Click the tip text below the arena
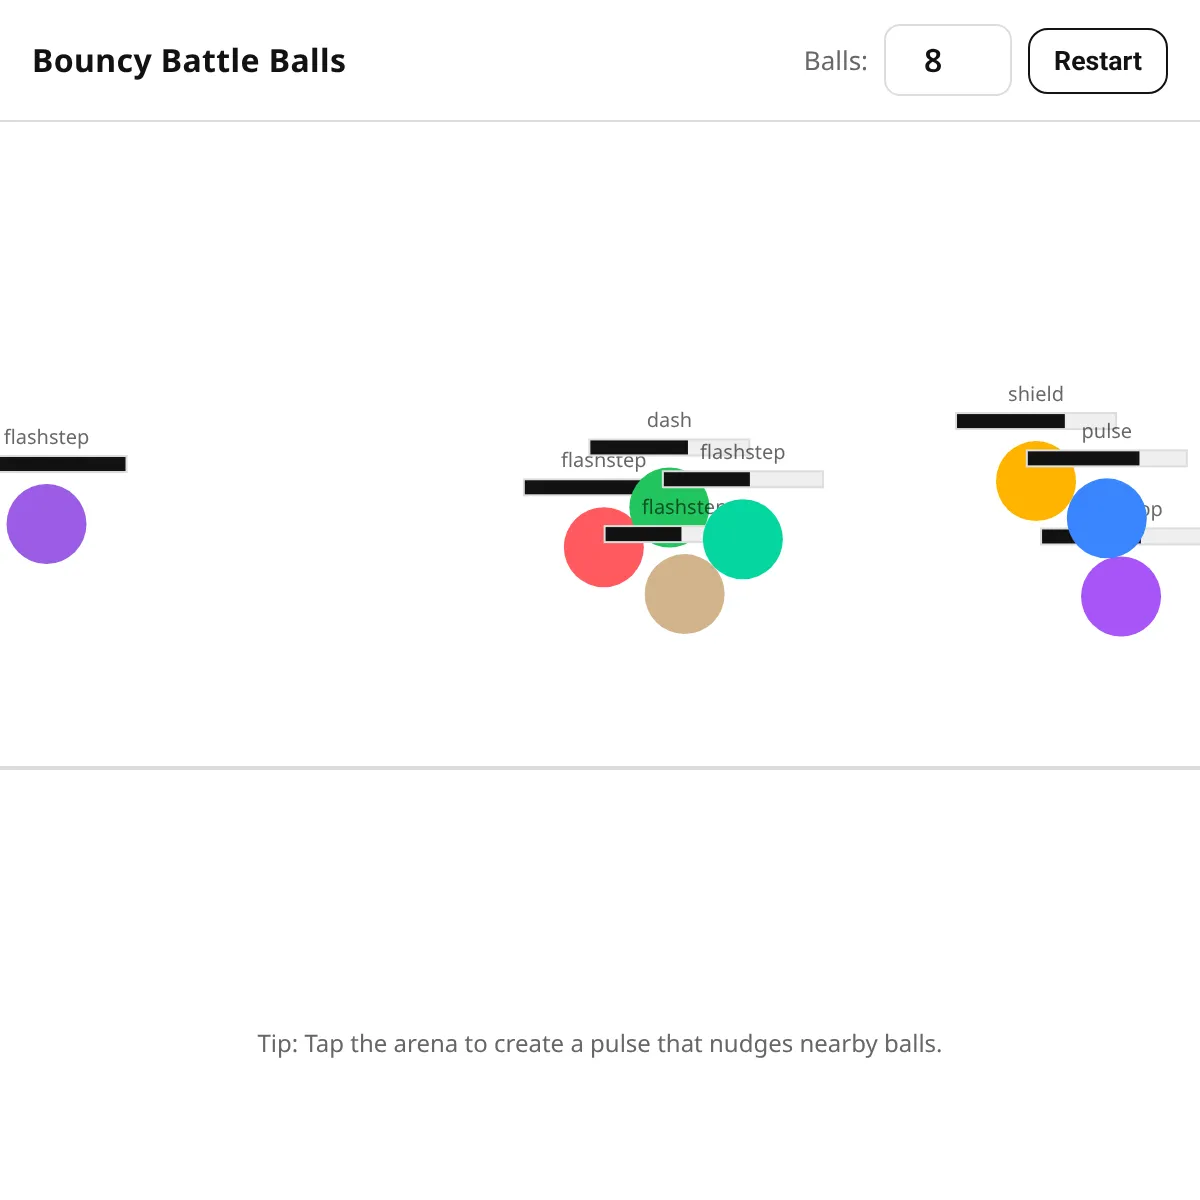Image resolution: width=1200 pixels, height=1200 pixels. 600,1044
